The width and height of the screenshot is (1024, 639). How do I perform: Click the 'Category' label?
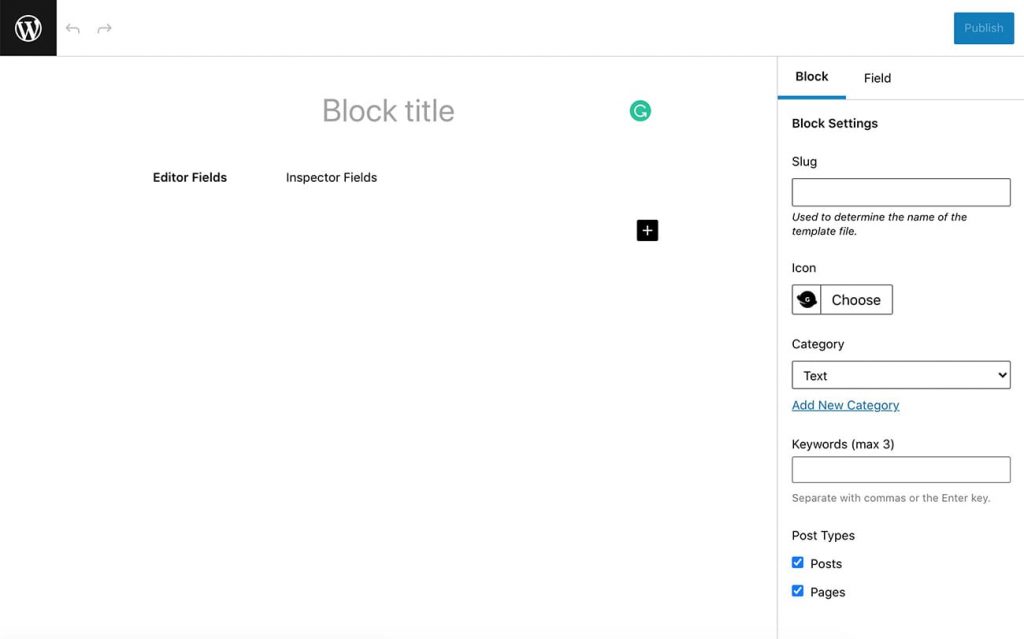[818, 344]
